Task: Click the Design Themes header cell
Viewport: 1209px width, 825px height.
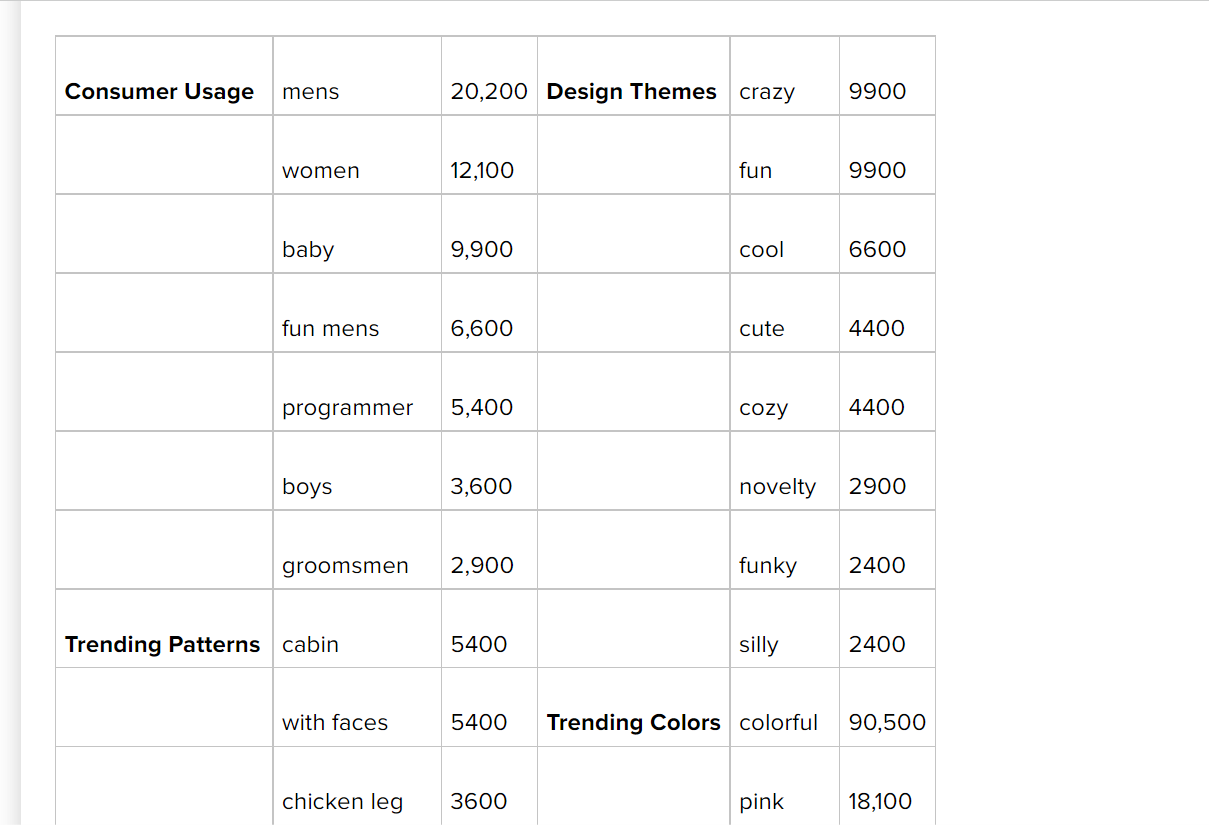Action: click(633, 76)
